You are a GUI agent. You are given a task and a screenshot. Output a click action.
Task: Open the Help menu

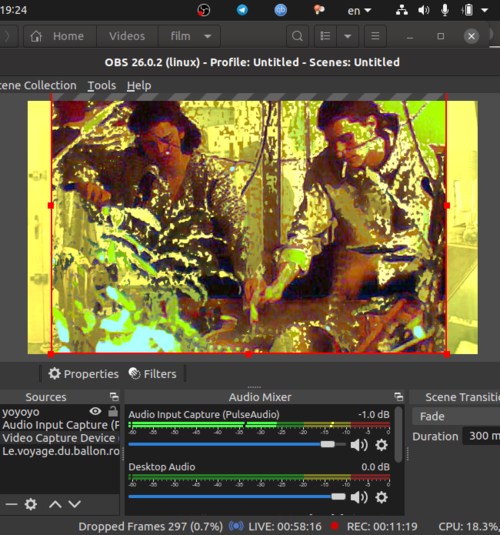[x=139, y=85]
